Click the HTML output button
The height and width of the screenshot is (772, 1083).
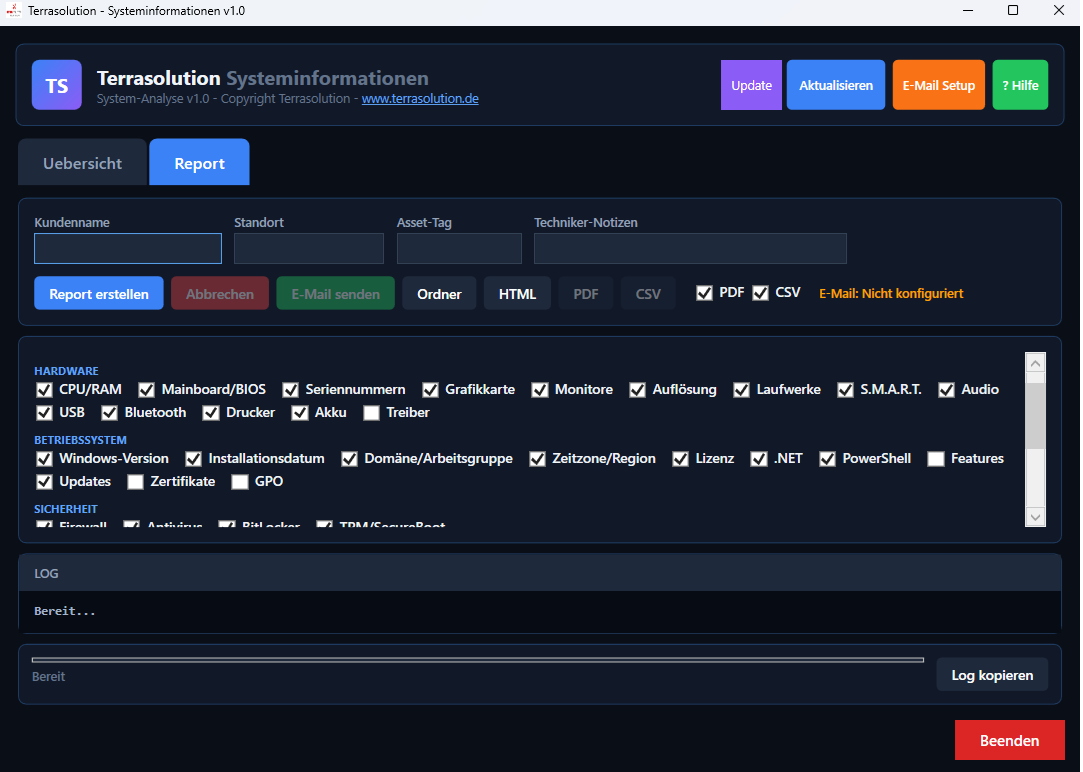coord(517,294)
